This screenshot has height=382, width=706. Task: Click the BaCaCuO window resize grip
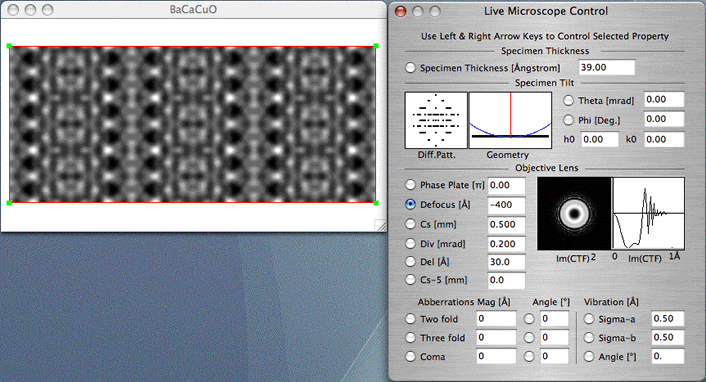[380, 226]
